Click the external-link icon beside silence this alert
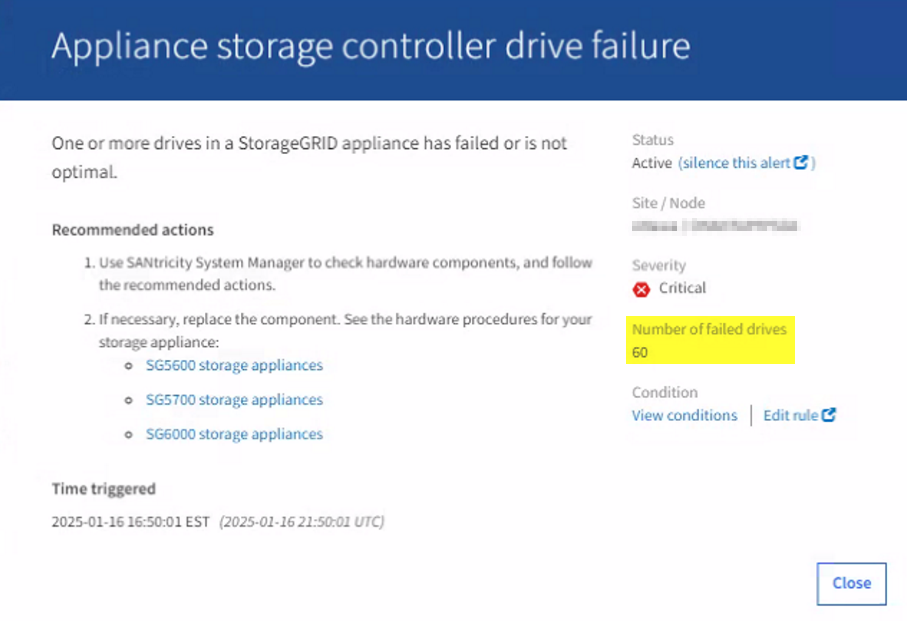The height and width of the screenshot is (621, 907). pyautogui.click(x=801, y=163)
